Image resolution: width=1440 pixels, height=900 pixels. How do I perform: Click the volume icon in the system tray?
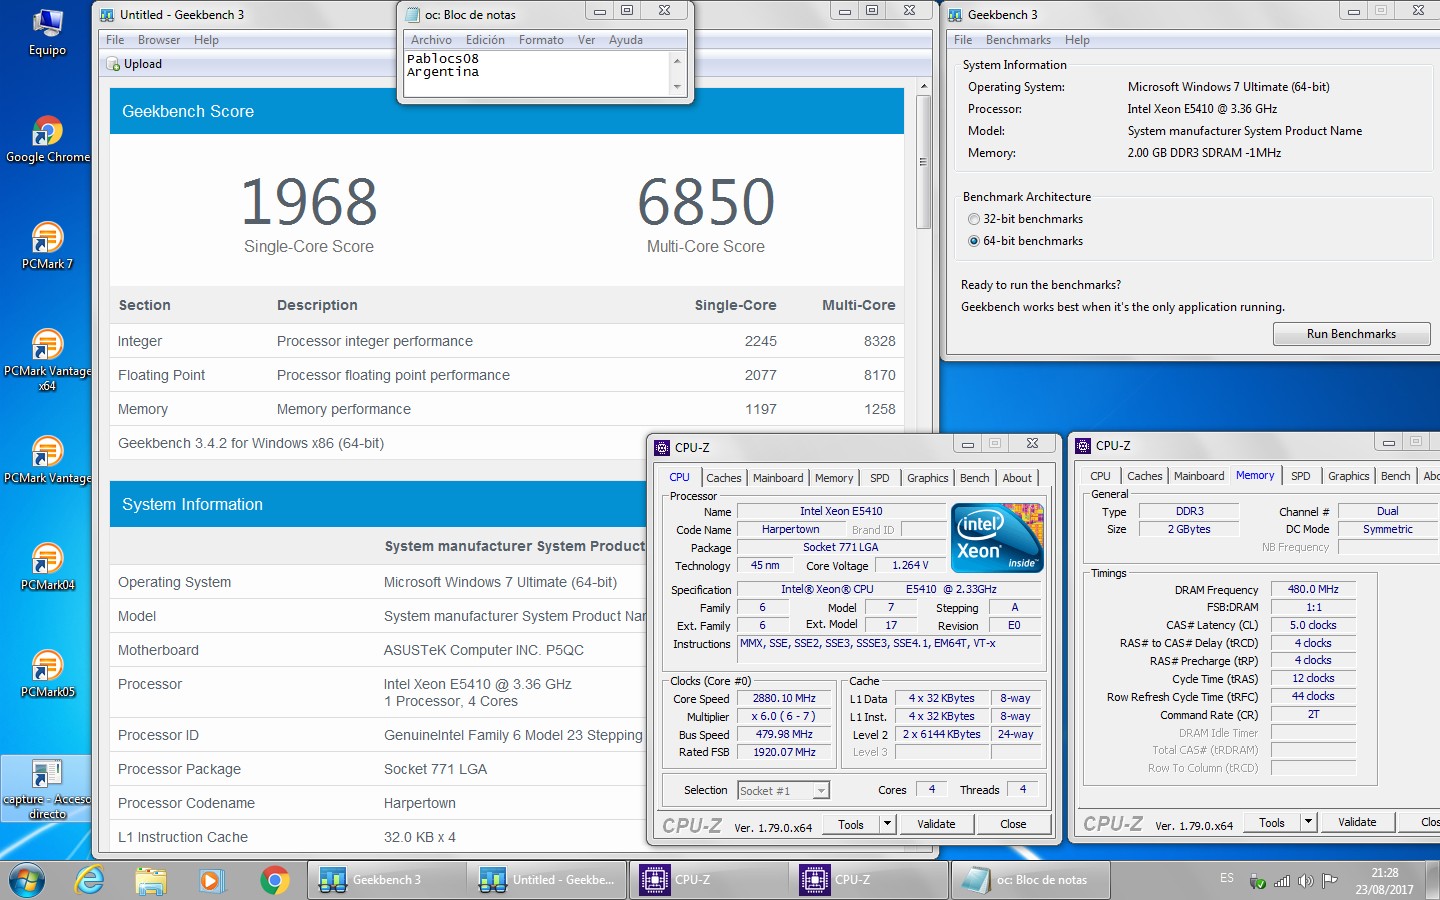coord(1306,881)
